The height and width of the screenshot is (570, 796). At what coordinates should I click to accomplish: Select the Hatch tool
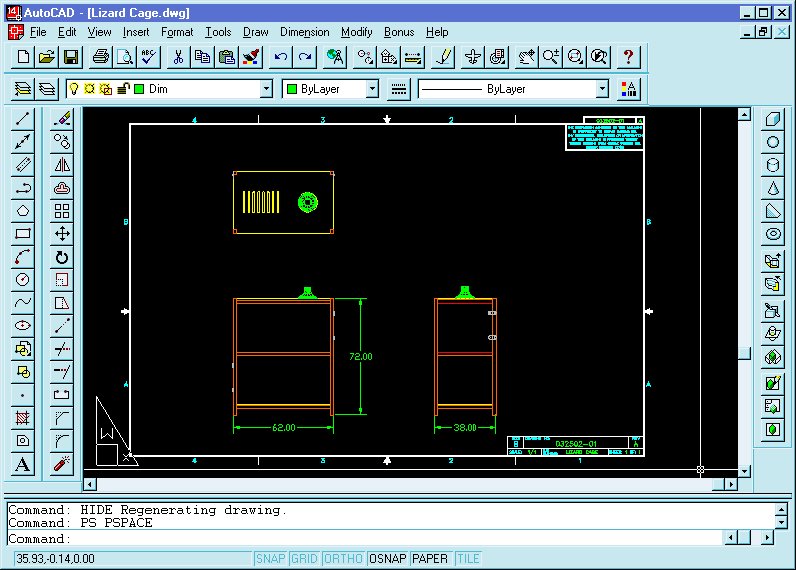click(x=24, y=417)
